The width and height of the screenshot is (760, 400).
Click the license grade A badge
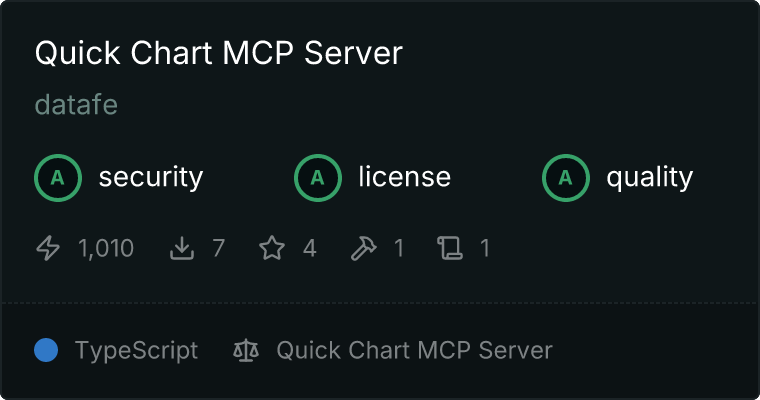click(317, 177)
